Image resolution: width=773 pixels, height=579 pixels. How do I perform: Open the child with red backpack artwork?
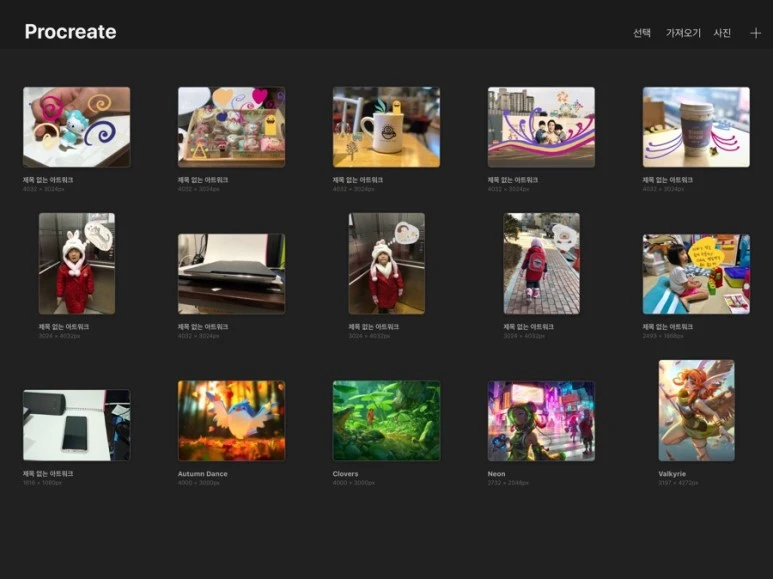[x=541, y=263]
